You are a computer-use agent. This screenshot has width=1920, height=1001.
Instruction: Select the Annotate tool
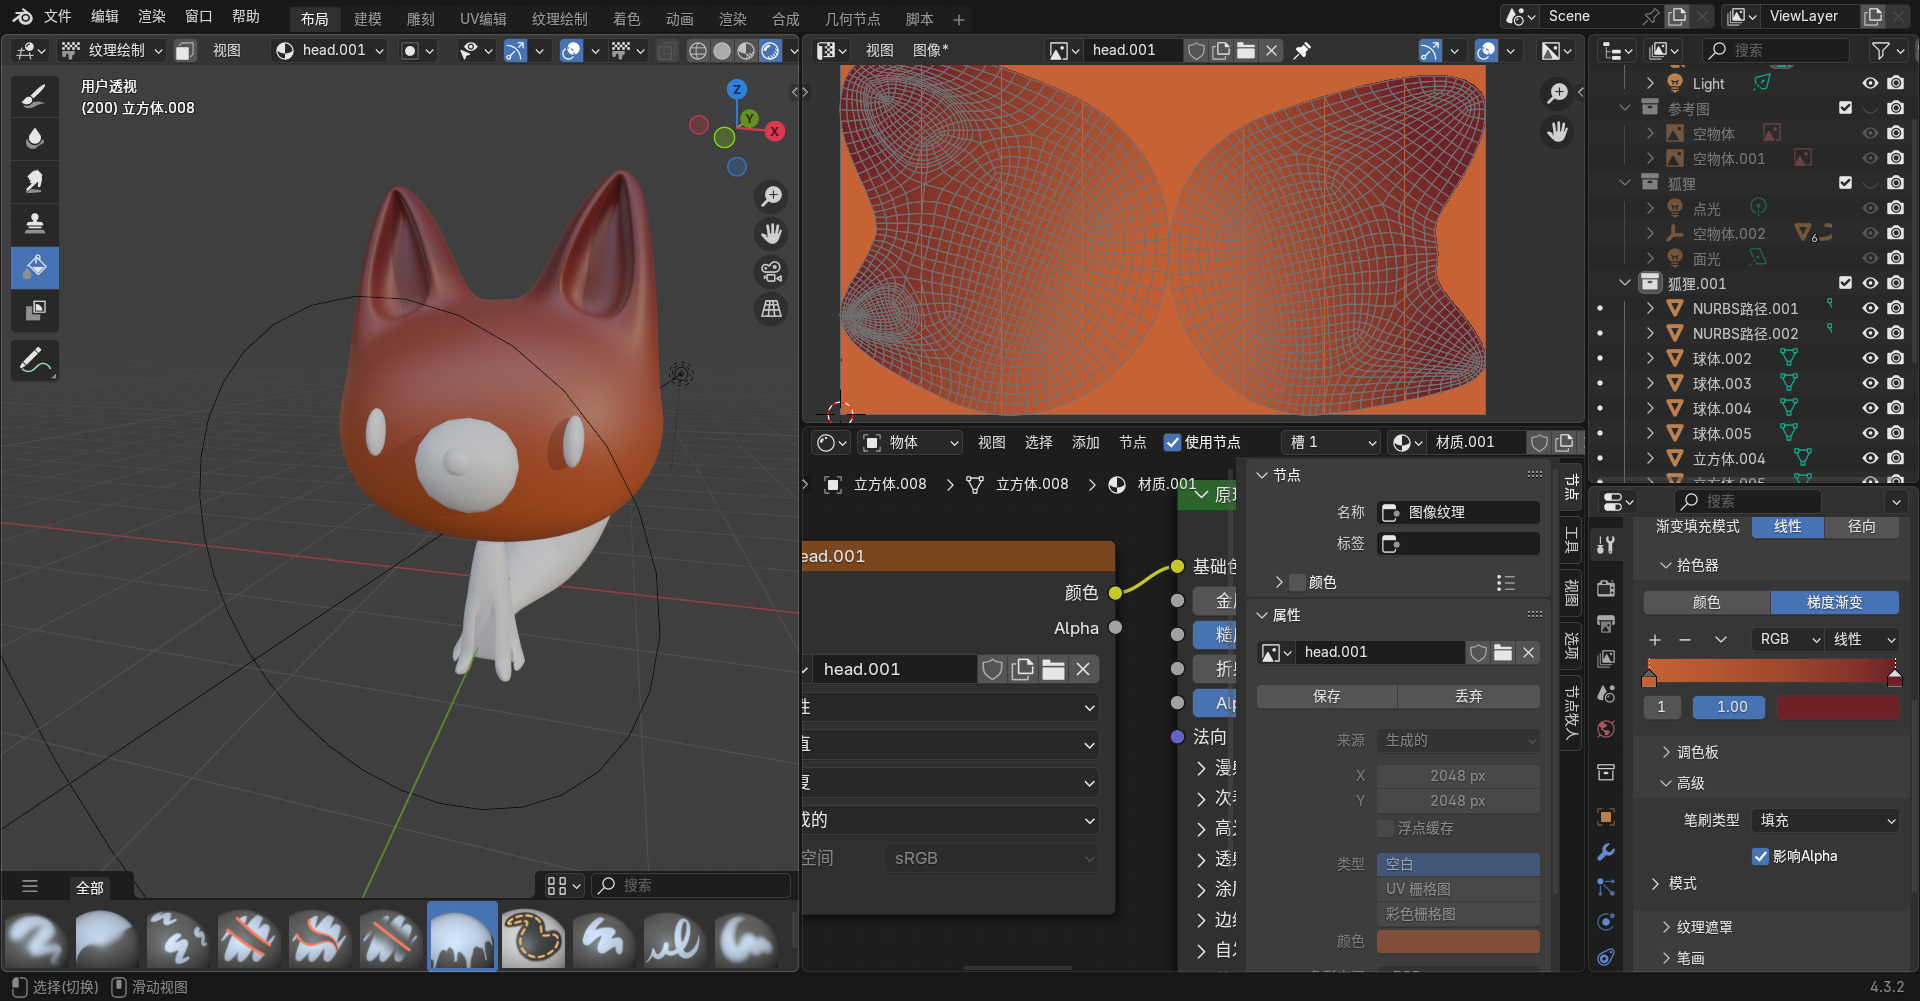tap(35, 360)
